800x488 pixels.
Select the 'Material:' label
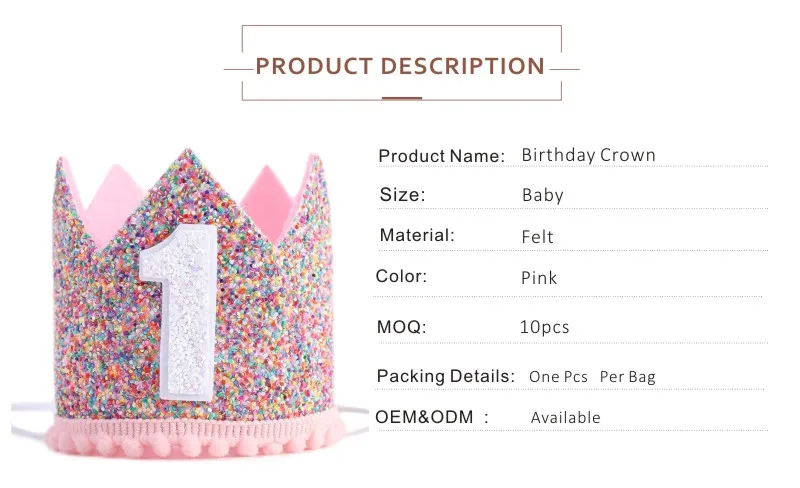[x=417, y=235]
